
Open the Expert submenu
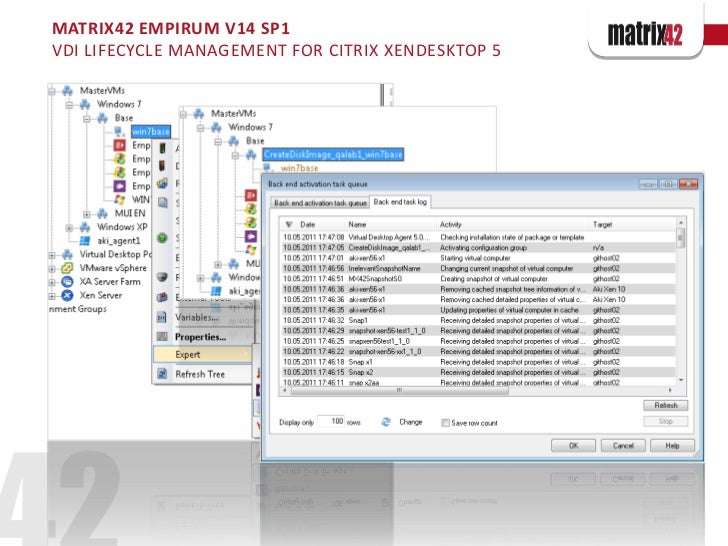pos(203,355)
